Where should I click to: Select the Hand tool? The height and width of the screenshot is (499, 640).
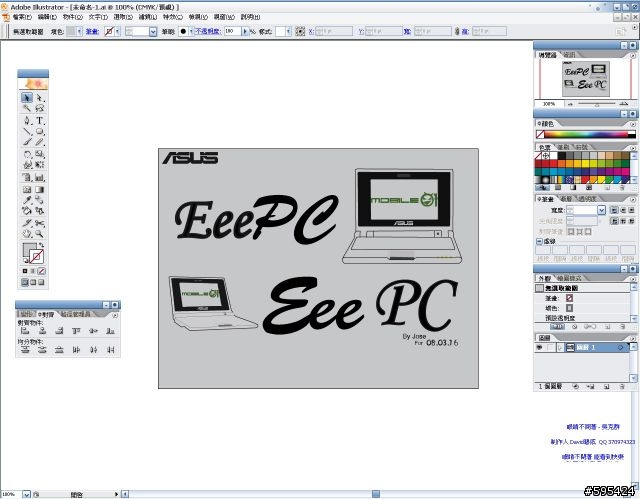tap(27, 234)
